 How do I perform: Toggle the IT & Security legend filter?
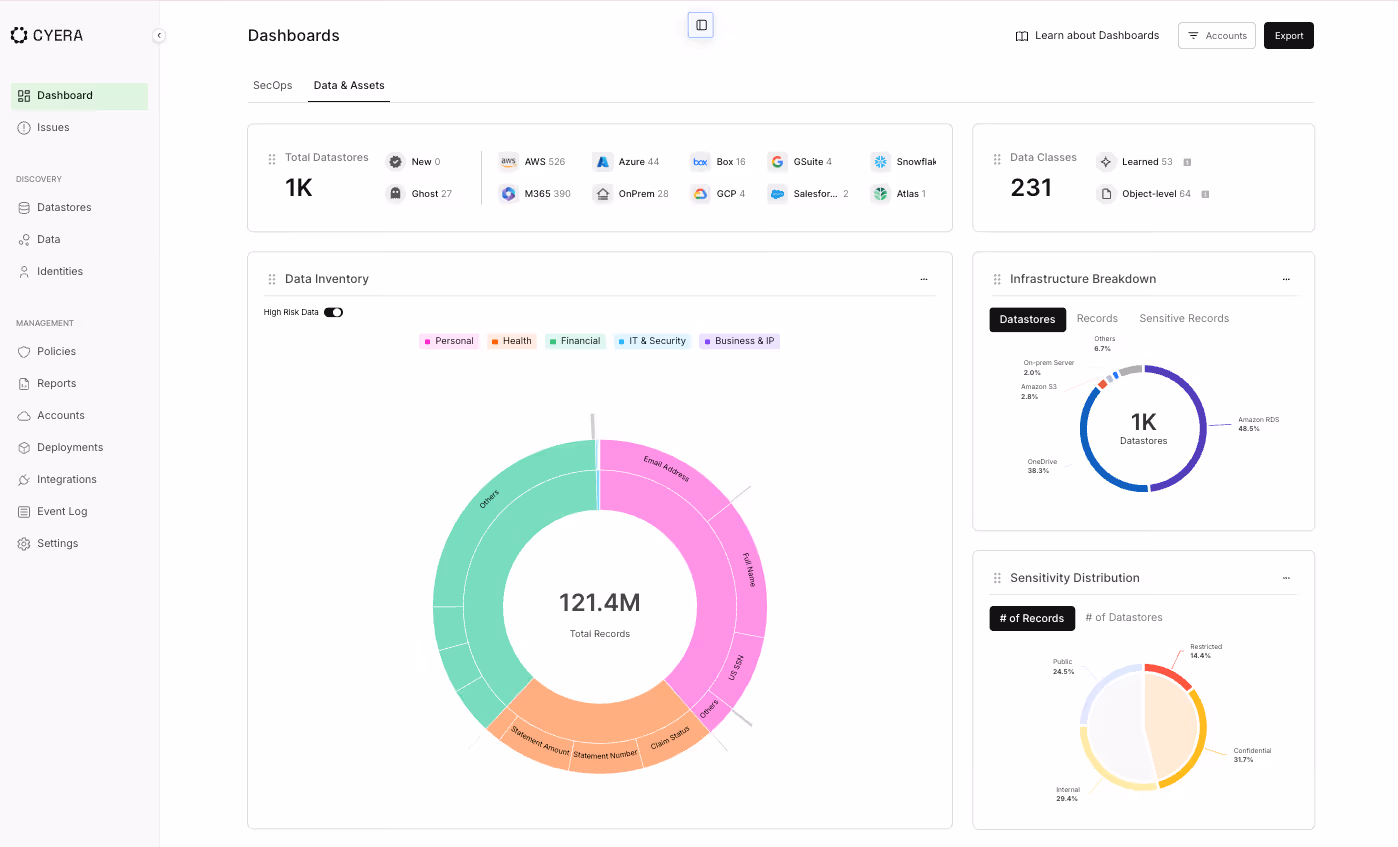652,341
